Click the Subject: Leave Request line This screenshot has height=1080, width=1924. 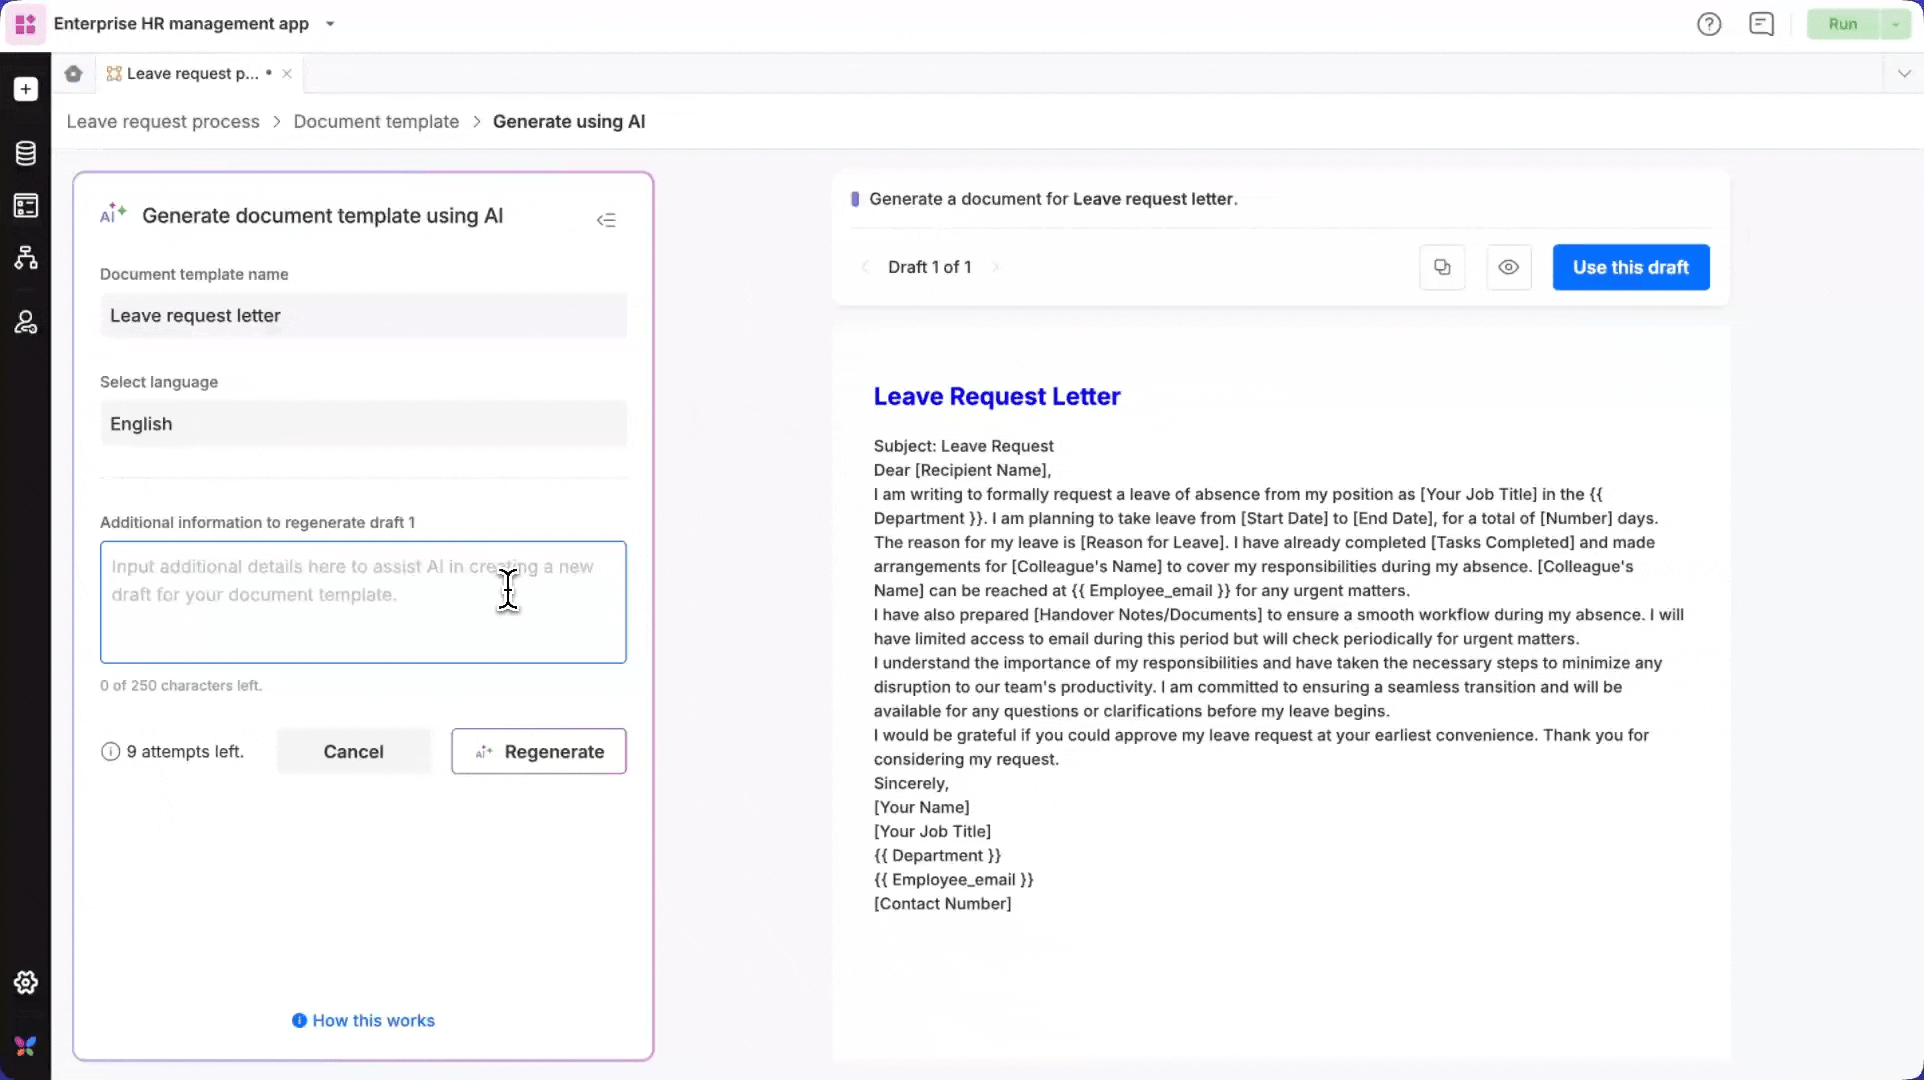963,446
